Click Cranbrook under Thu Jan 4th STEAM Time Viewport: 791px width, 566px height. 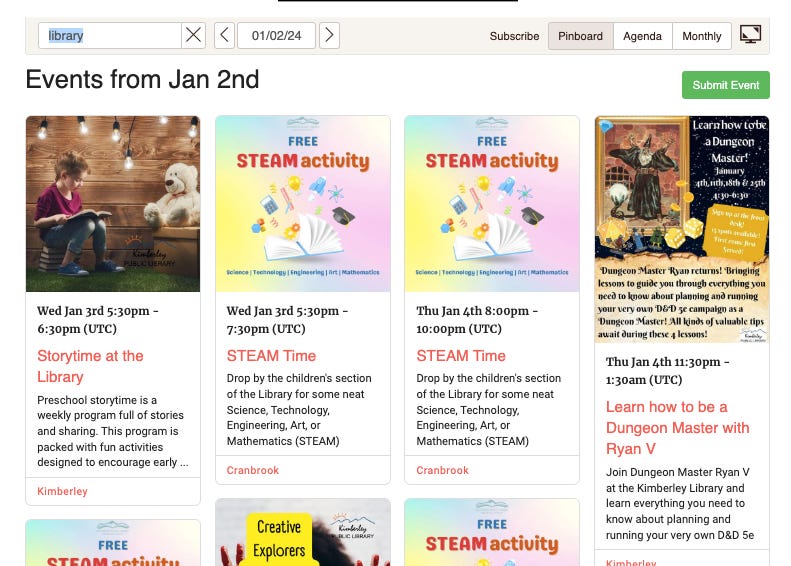point(442,470)
